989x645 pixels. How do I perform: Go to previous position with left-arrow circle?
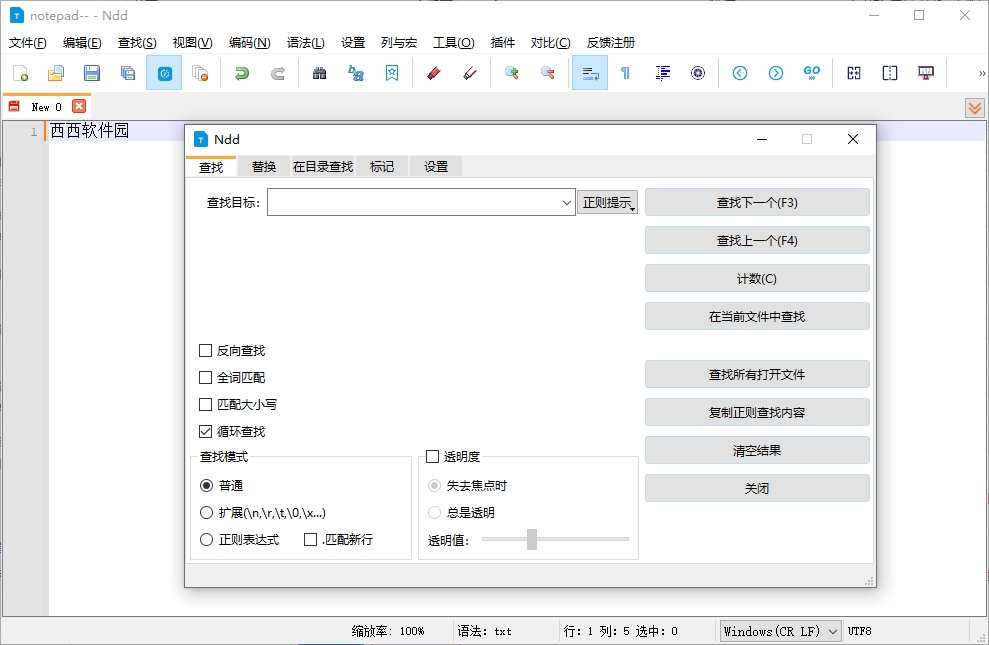pos(740,73)
